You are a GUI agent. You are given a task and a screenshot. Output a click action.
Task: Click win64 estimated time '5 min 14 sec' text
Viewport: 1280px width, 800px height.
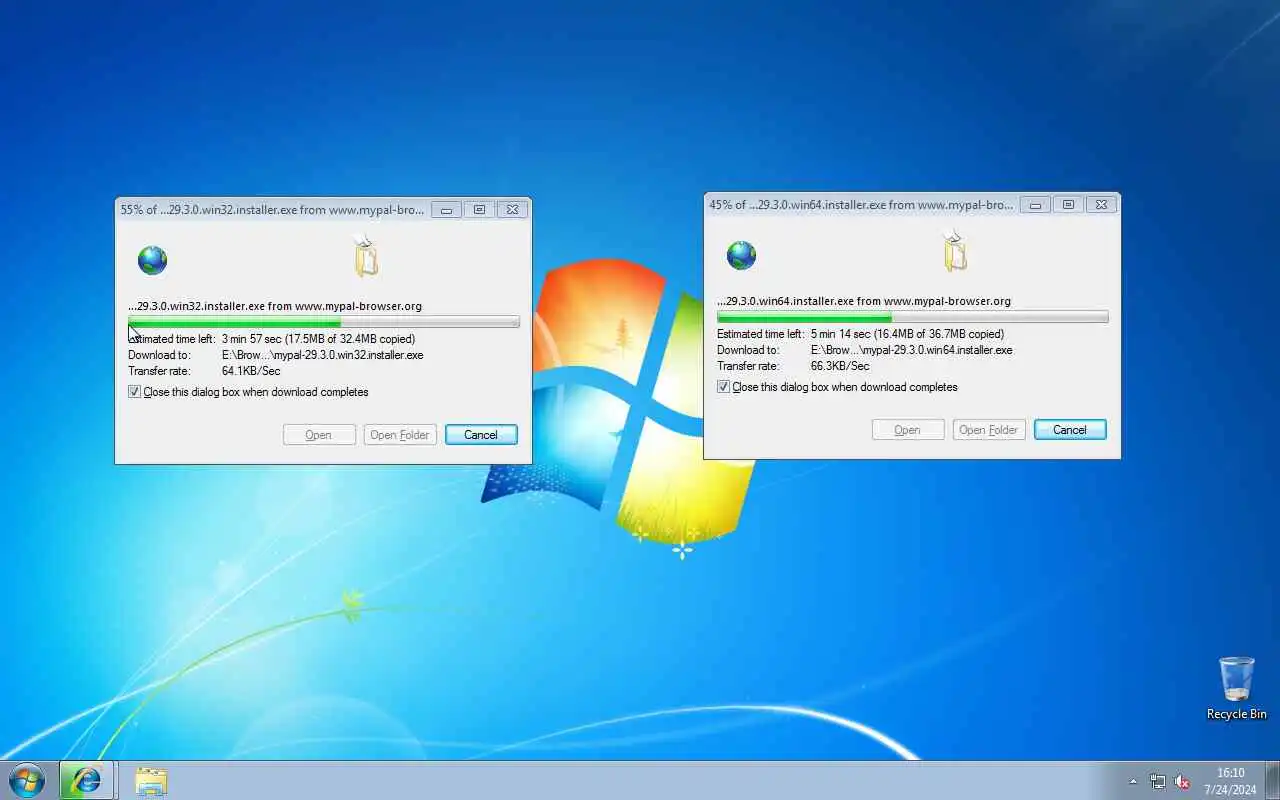[x=842, y=334]
